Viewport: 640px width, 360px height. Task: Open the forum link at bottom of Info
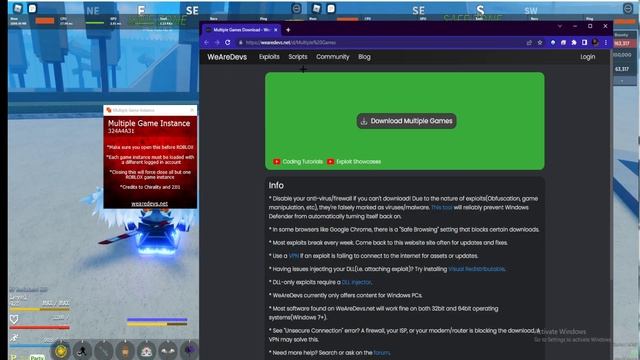(x=381, y=353)
